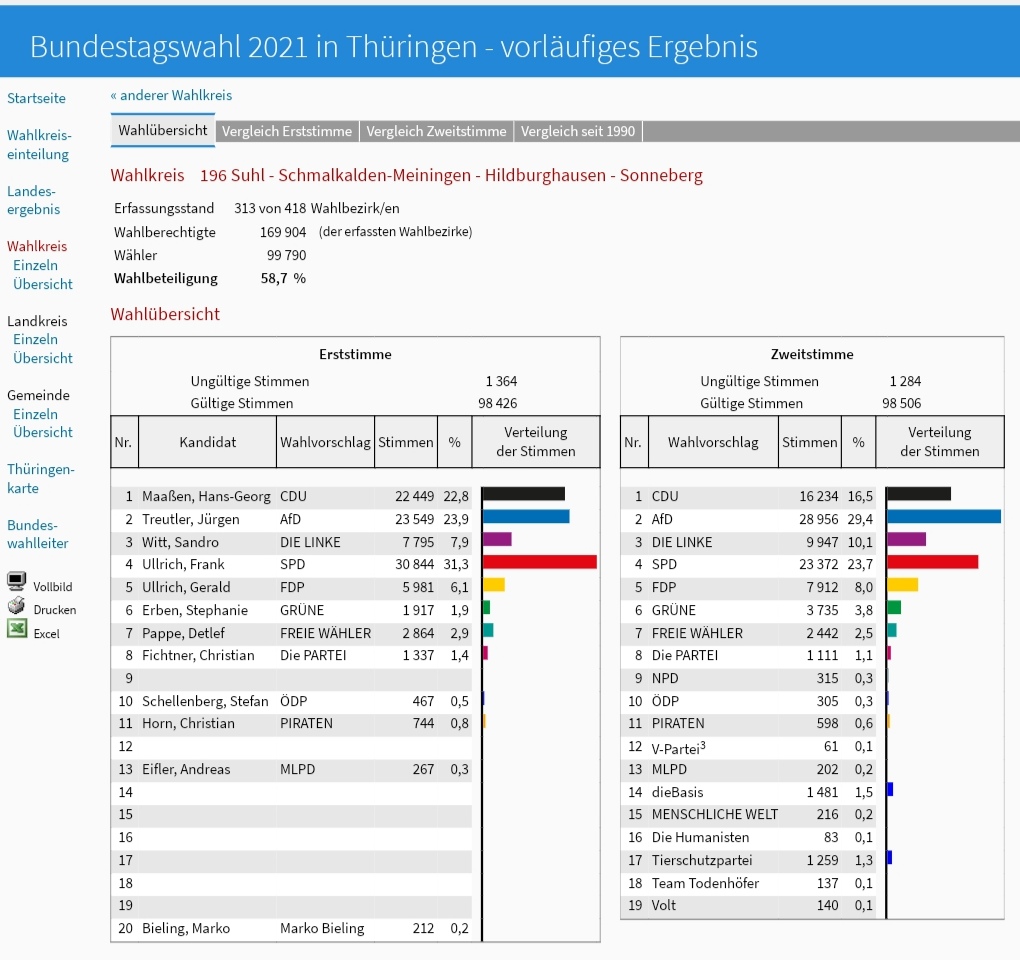Click GRÜNE green bar in Zweitstimme chart
Viewport: 1020px width, 960px height.
click(894, 607)
